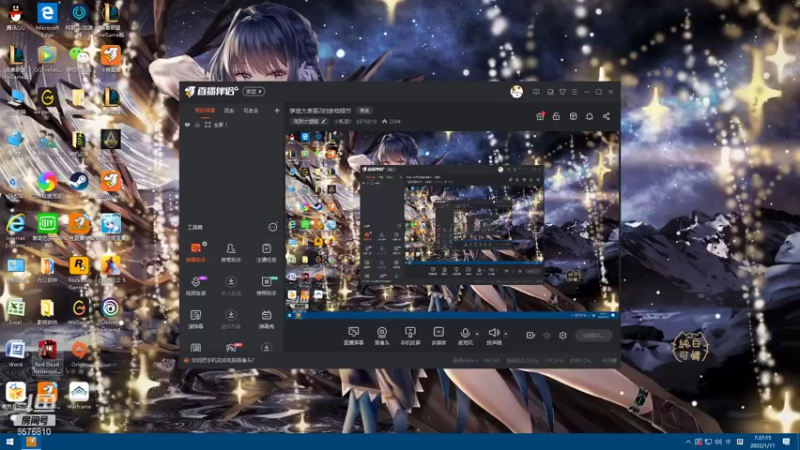Click the unlock padlock icon in header

click(556, 116)
